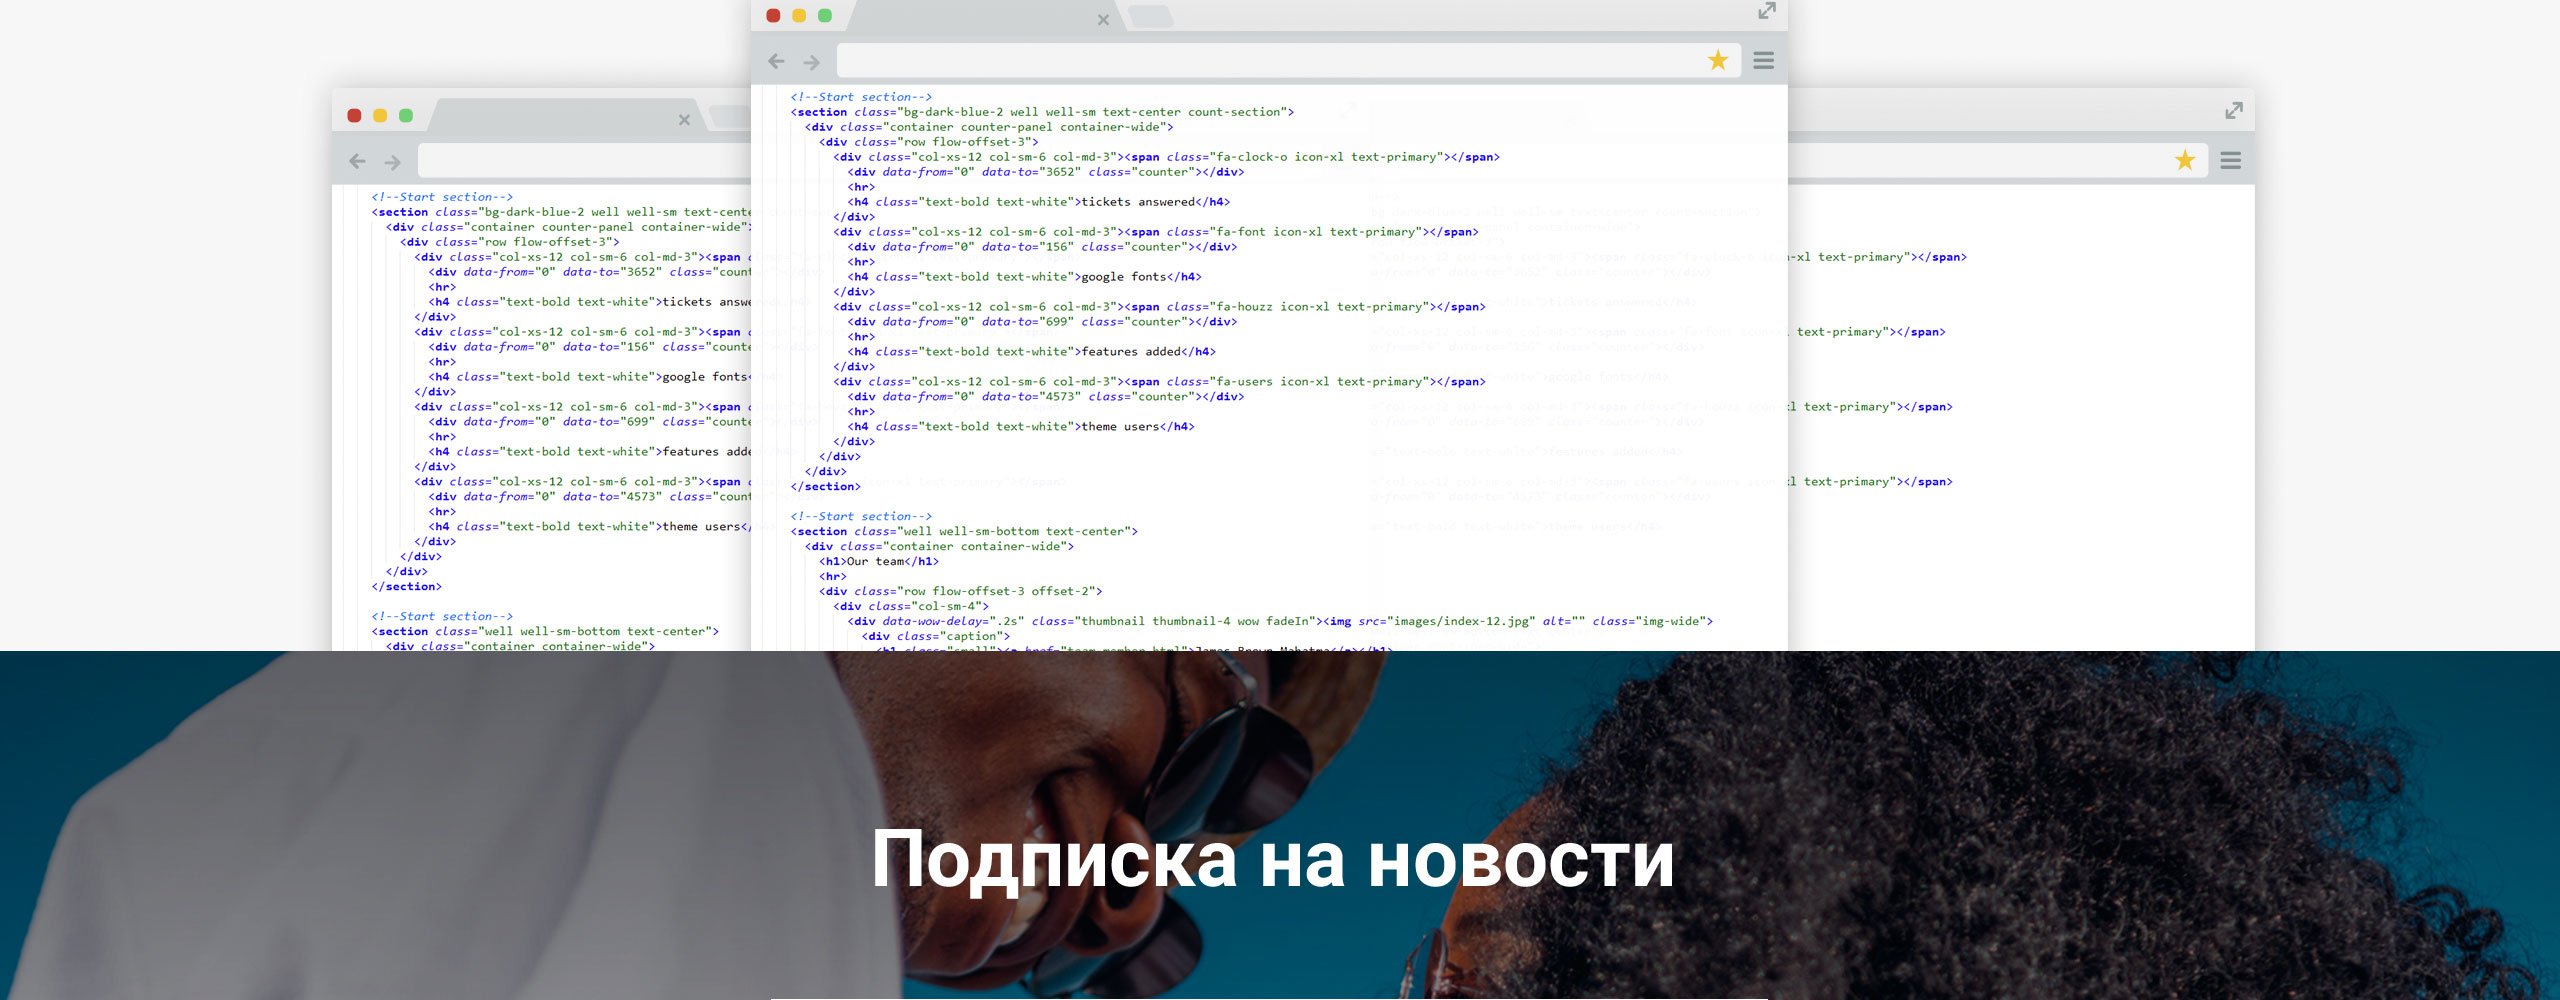Click the back arrow in the left browser window
Image resolution: width=2560 pixels, height=1000 pixels.
357,161
